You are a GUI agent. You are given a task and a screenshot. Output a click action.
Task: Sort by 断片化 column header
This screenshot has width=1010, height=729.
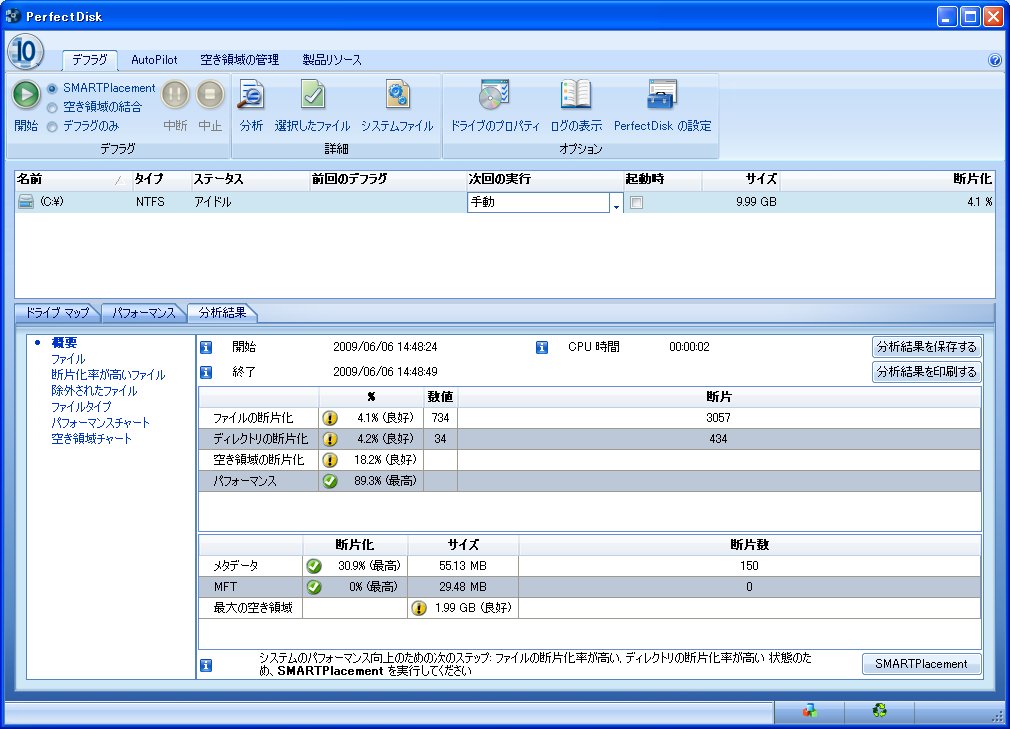click(x=888, y=179)
